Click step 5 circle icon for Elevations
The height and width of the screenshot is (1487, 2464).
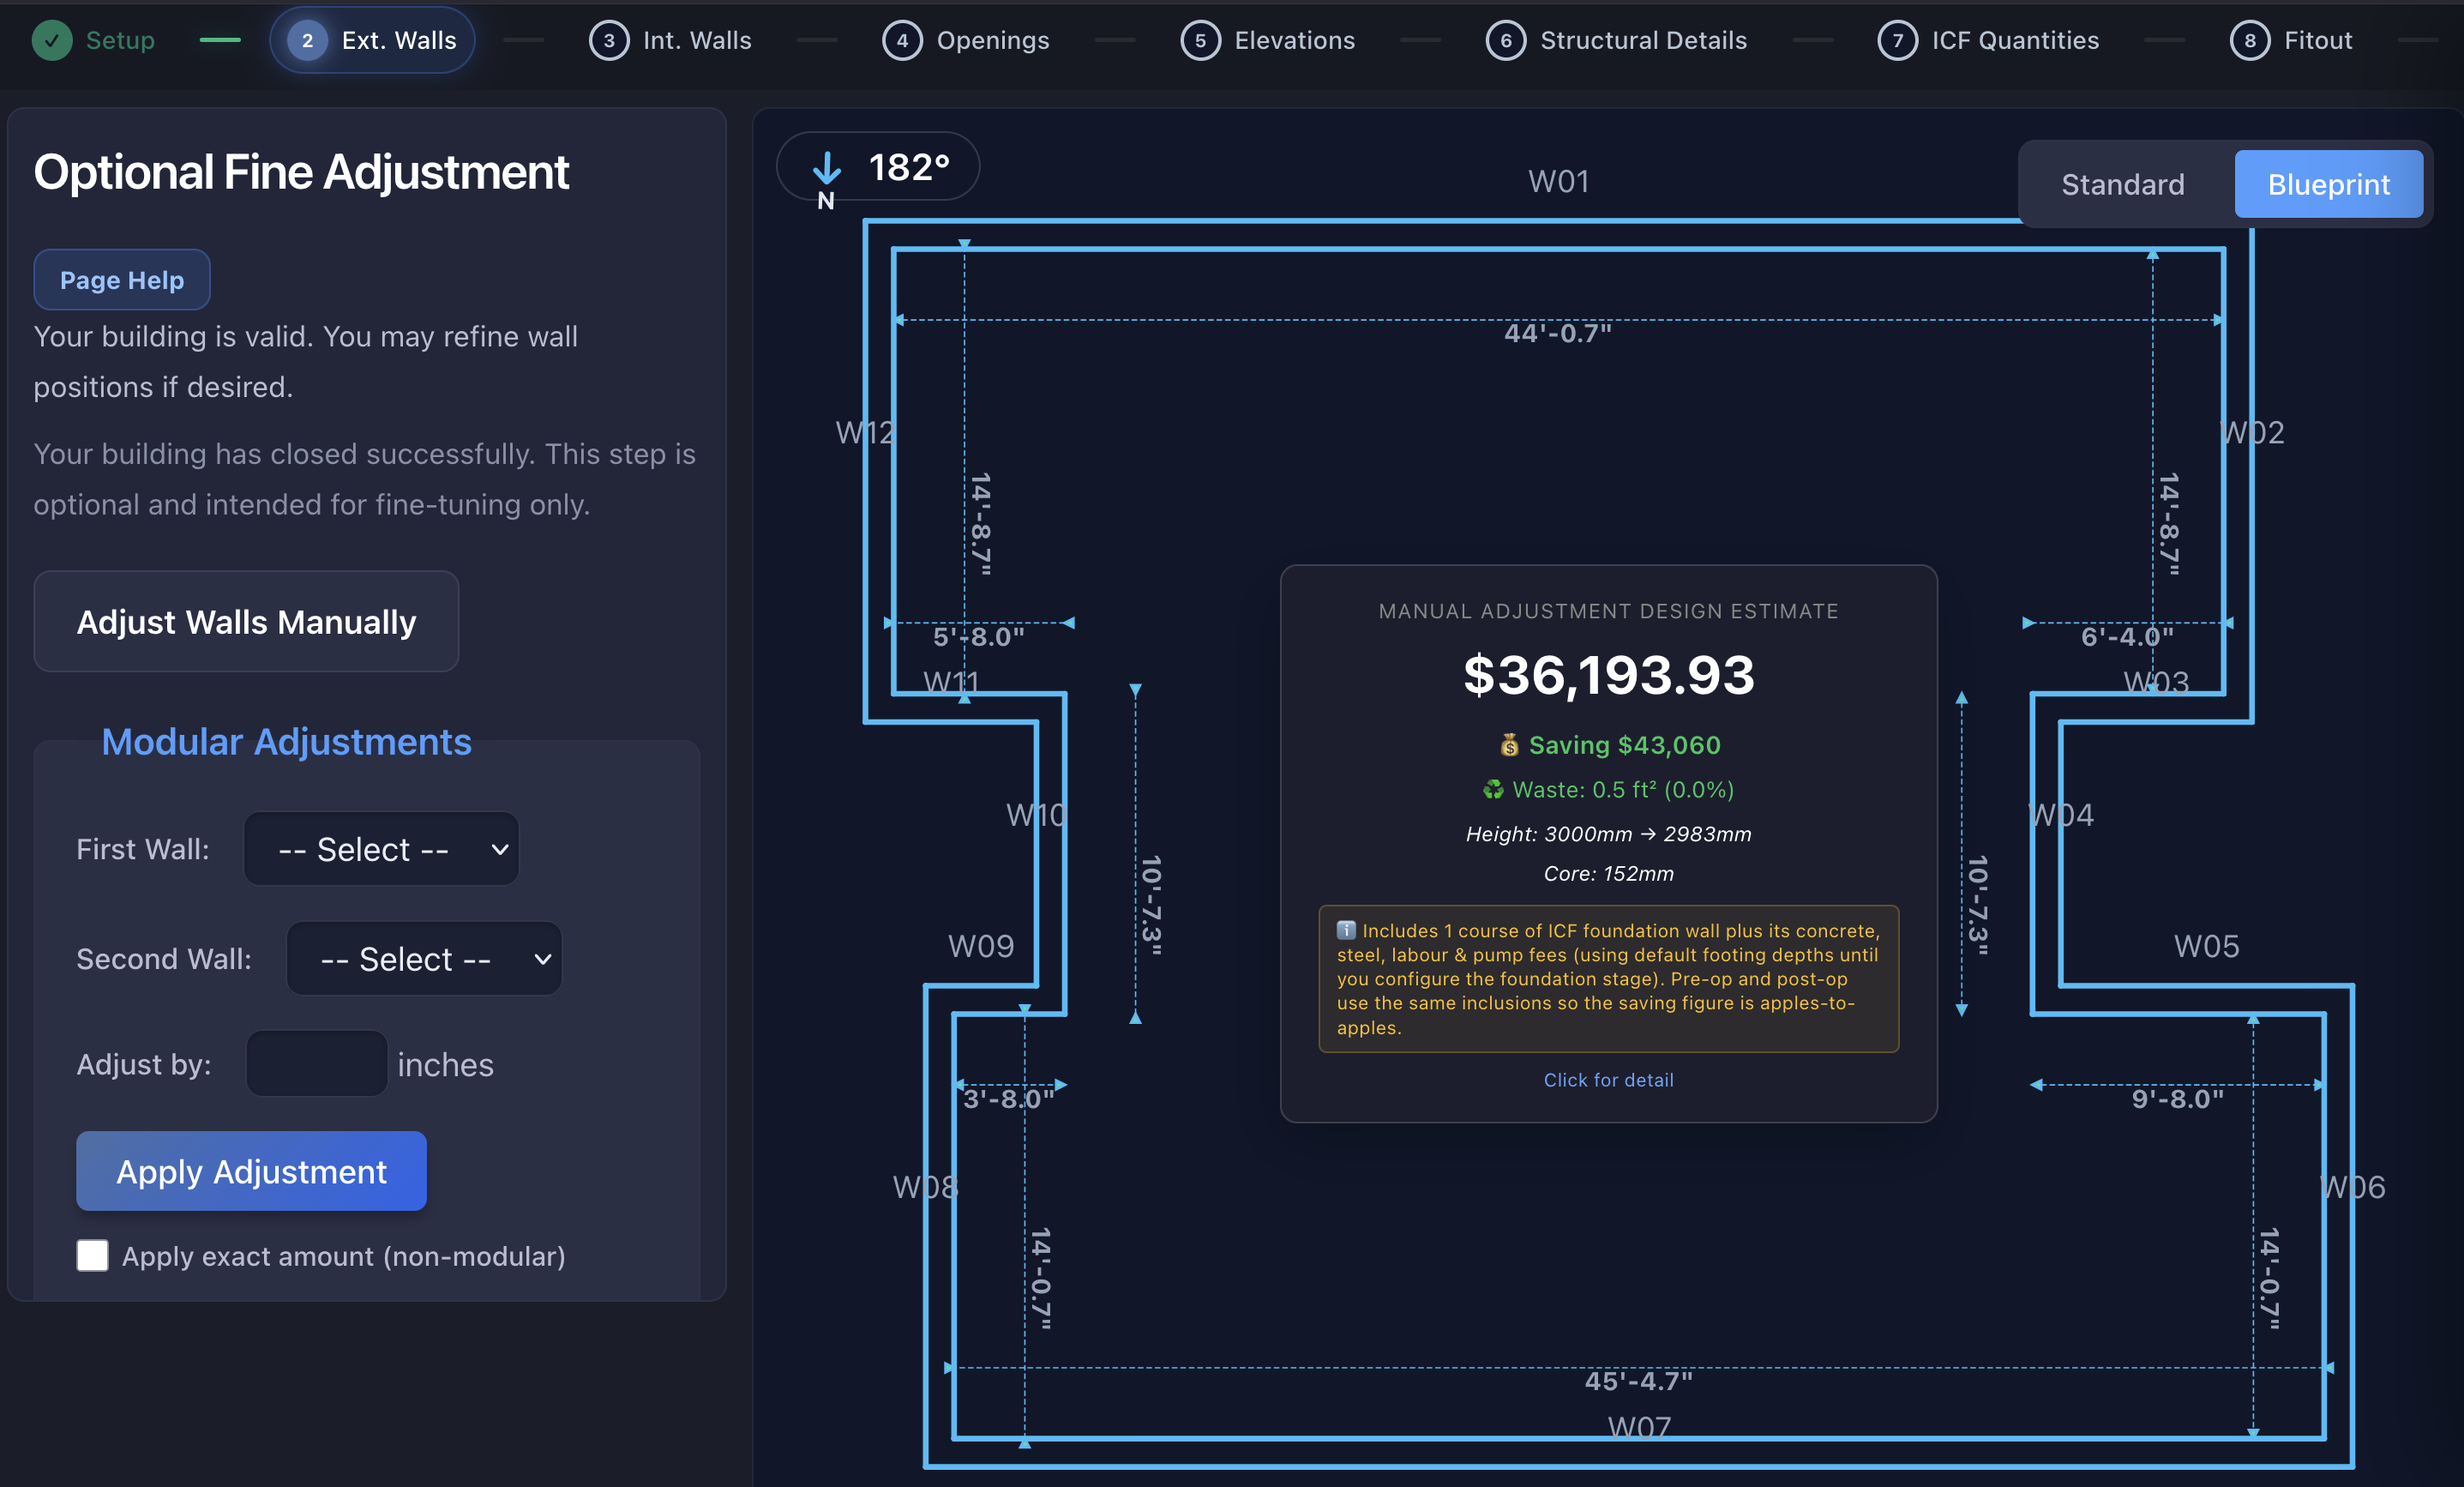tap(1200, 40)
